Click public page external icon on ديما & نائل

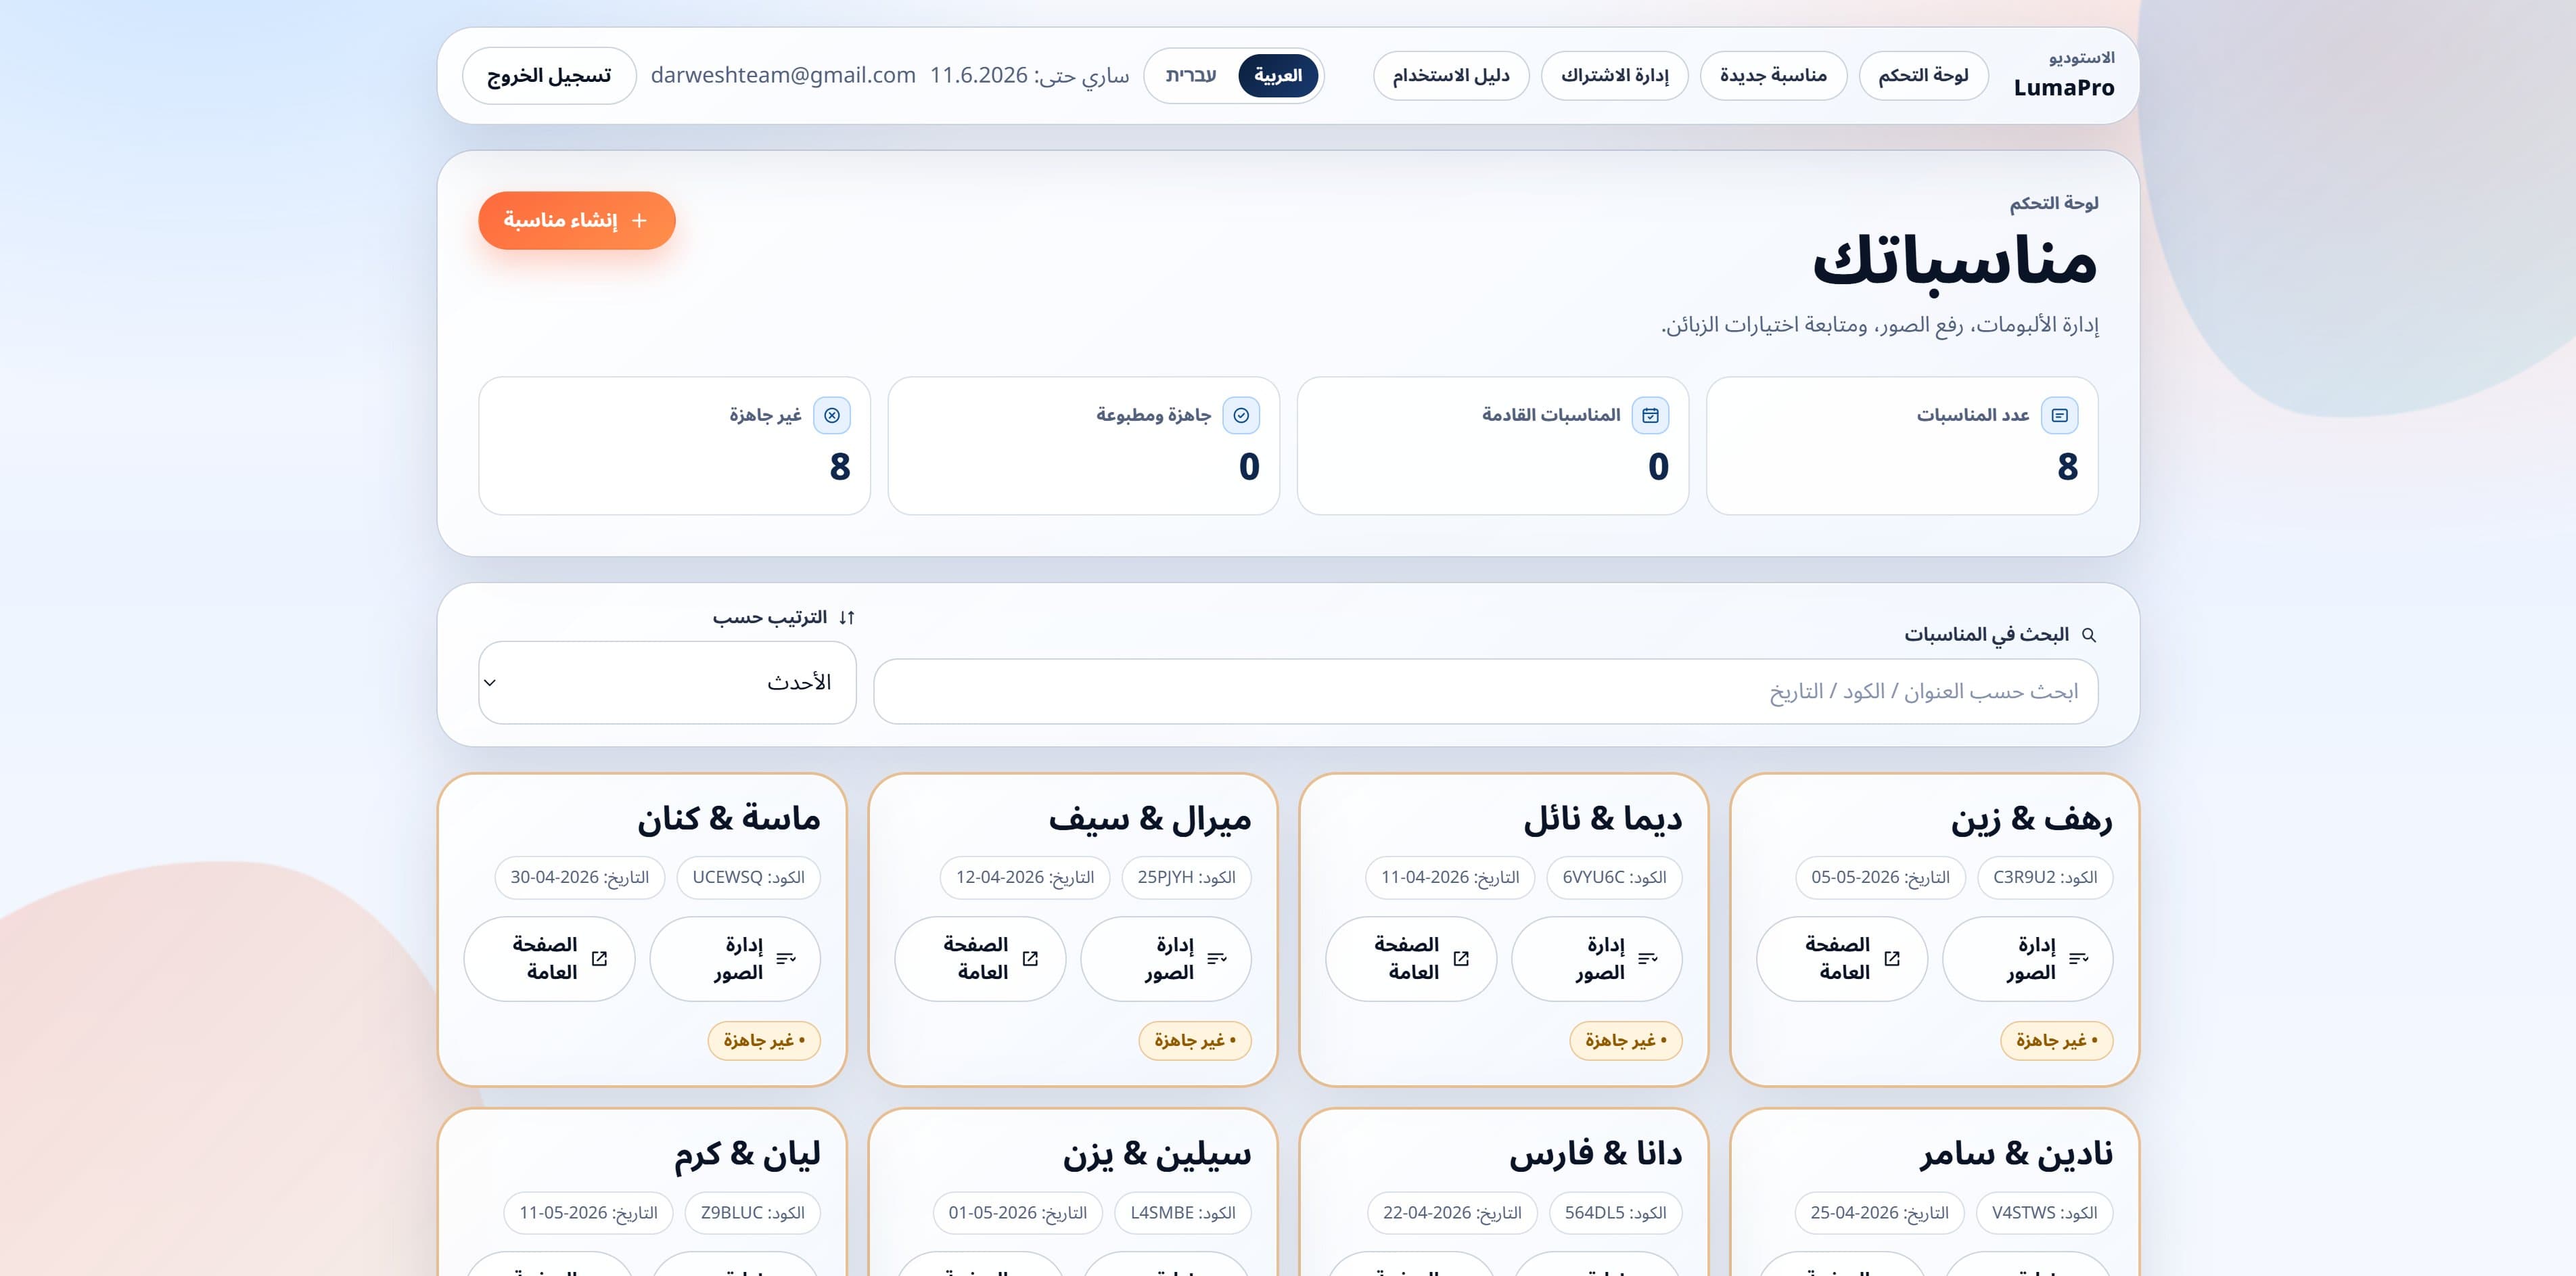1461,958
